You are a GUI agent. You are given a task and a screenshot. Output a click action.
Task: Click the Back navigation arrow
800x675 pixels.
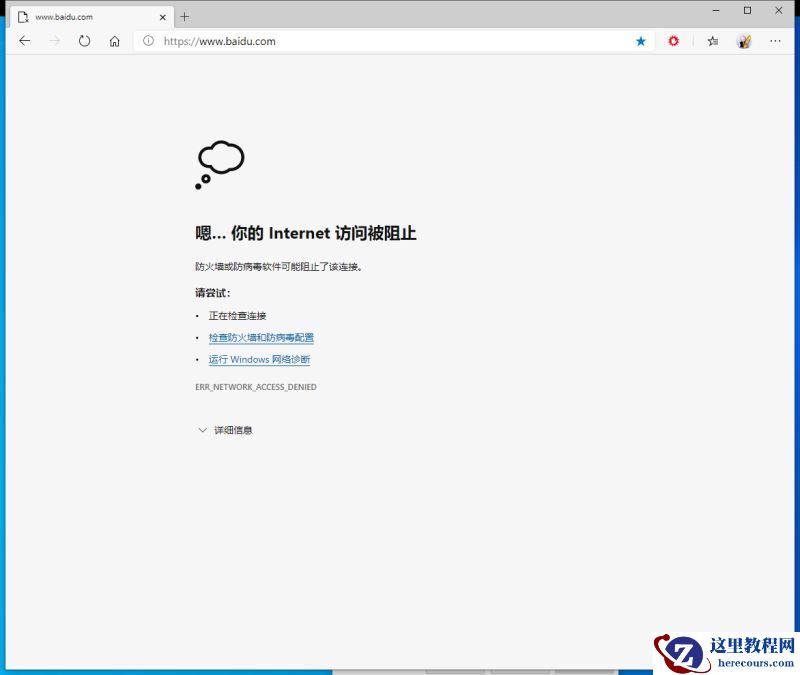coord(24,41)
